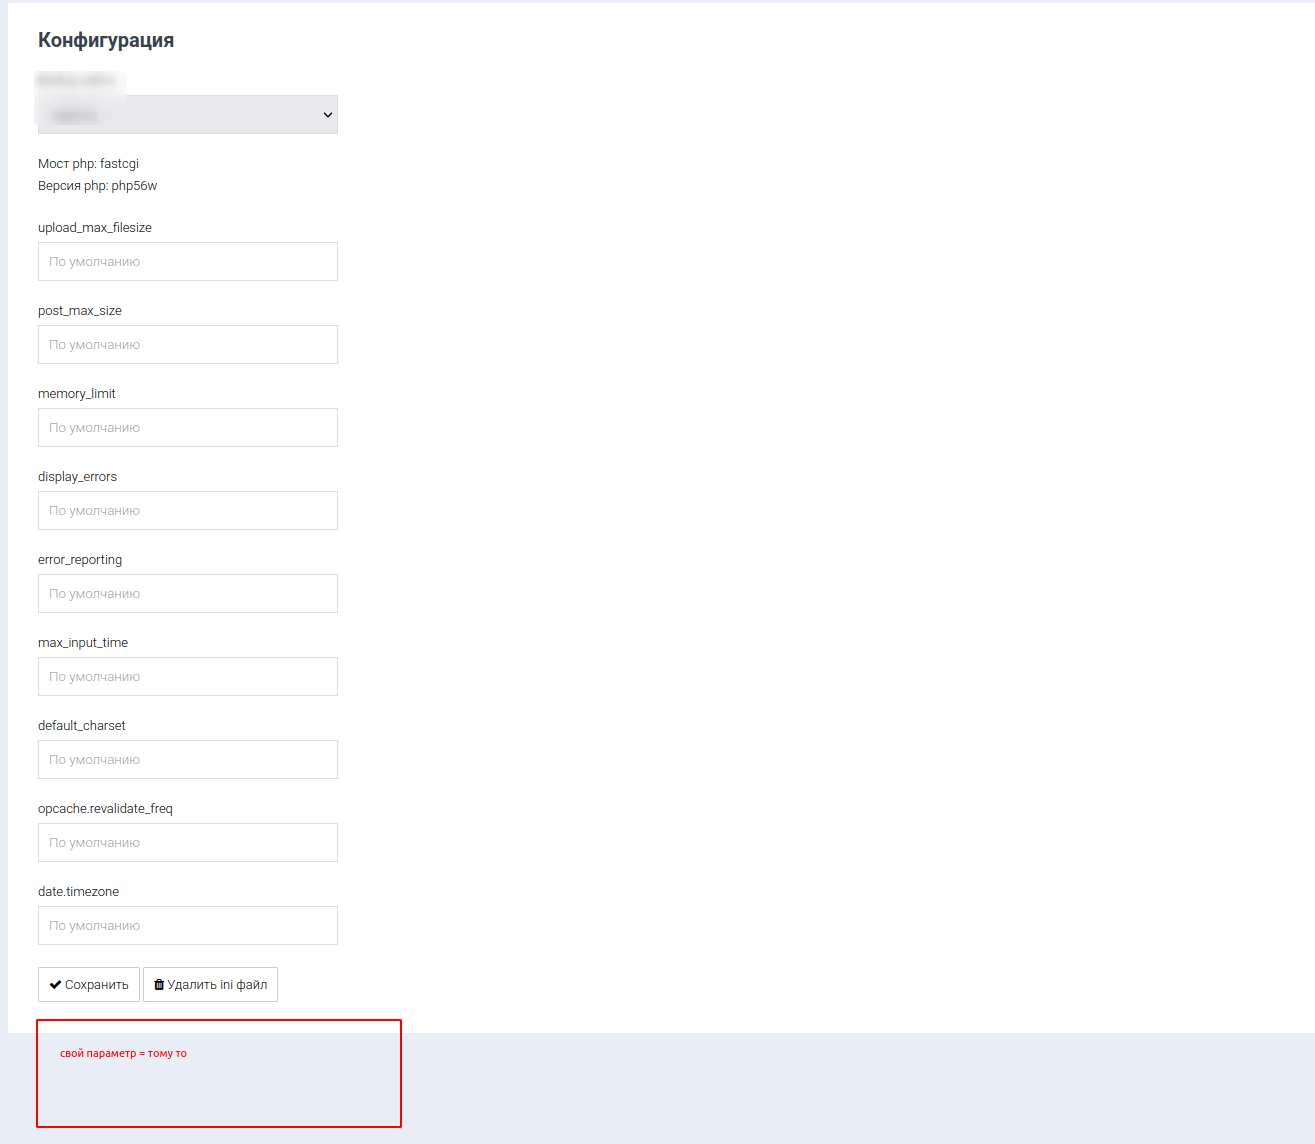Click the memory_limit label
This screenshot has height=1144, width=1315.
point(77,394)
